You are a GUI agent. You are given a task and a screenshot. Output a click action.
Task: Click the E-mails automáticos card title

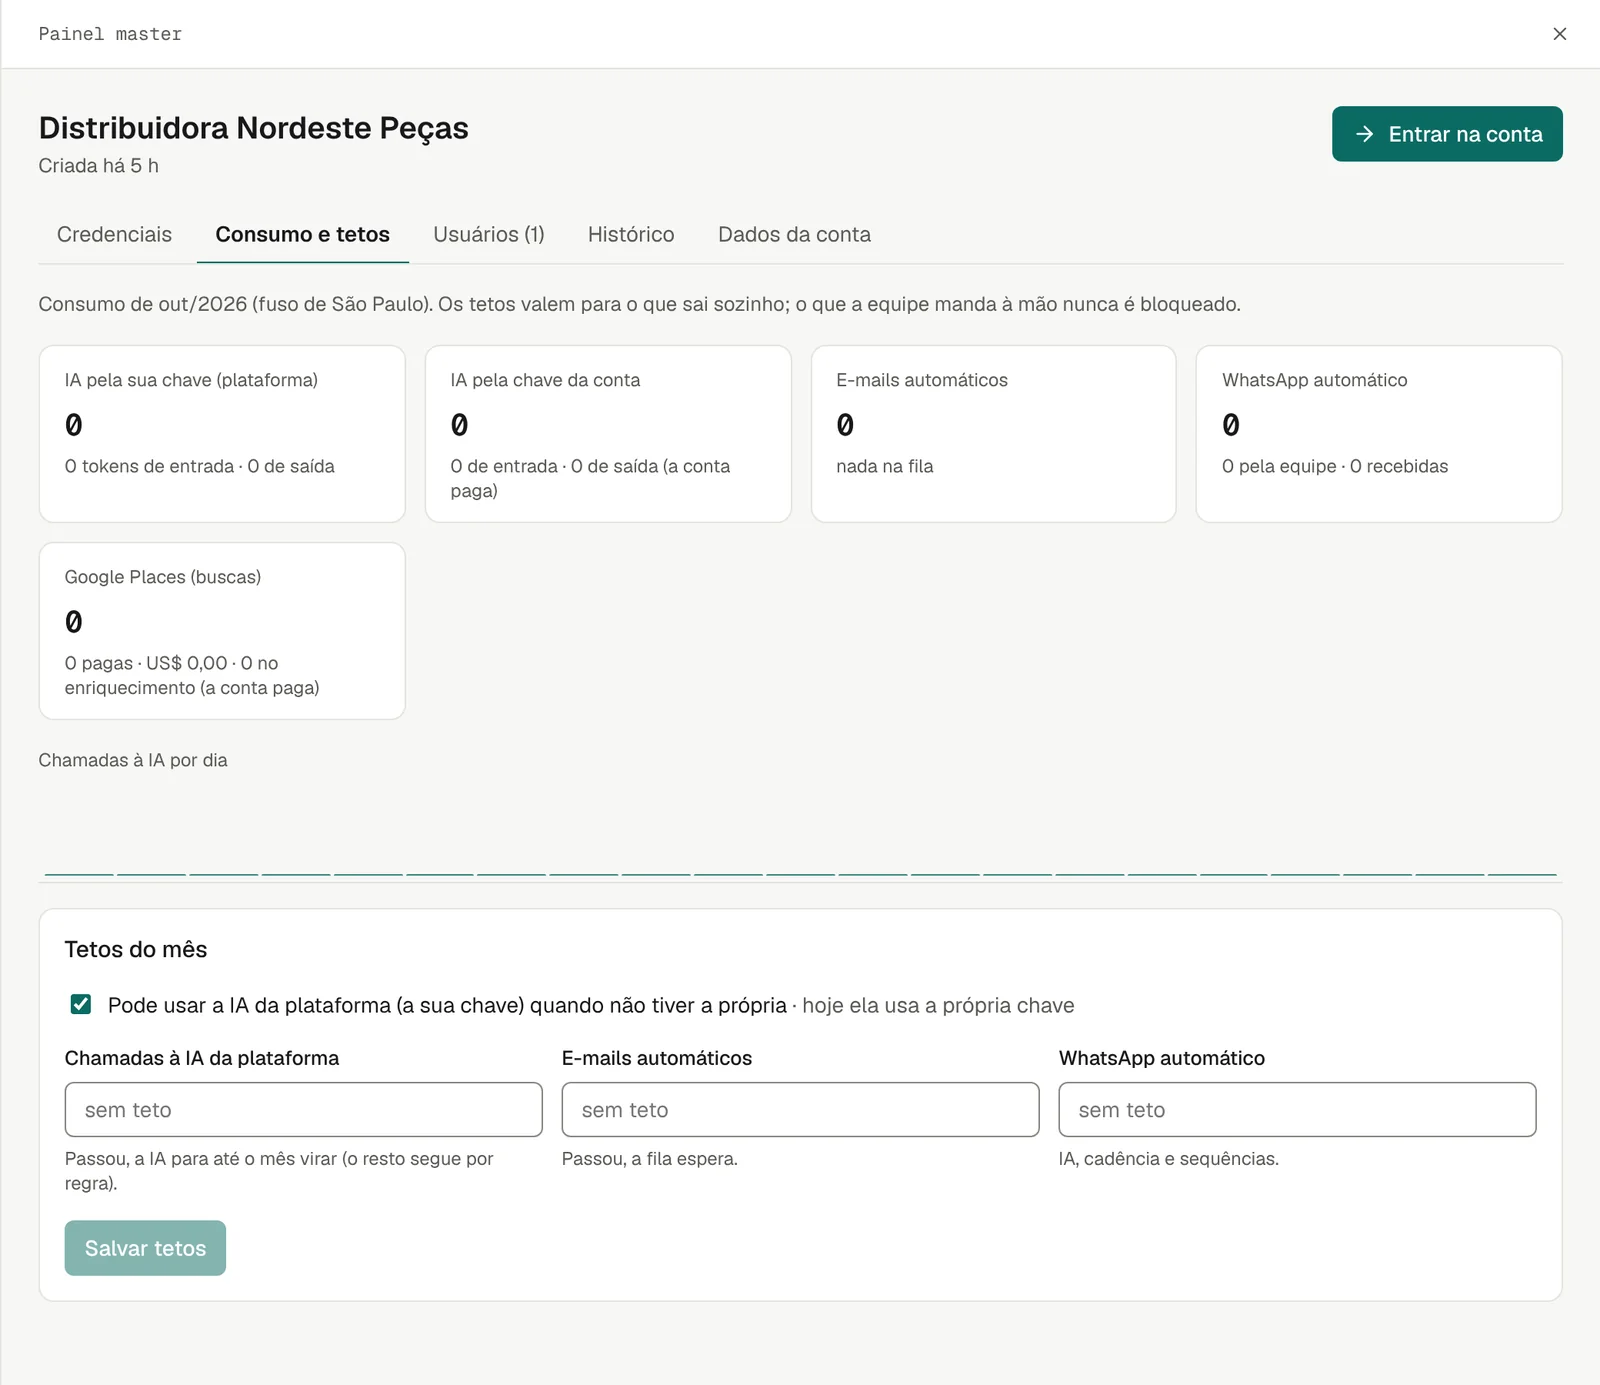pyautogui.click(x=922, y=380)
